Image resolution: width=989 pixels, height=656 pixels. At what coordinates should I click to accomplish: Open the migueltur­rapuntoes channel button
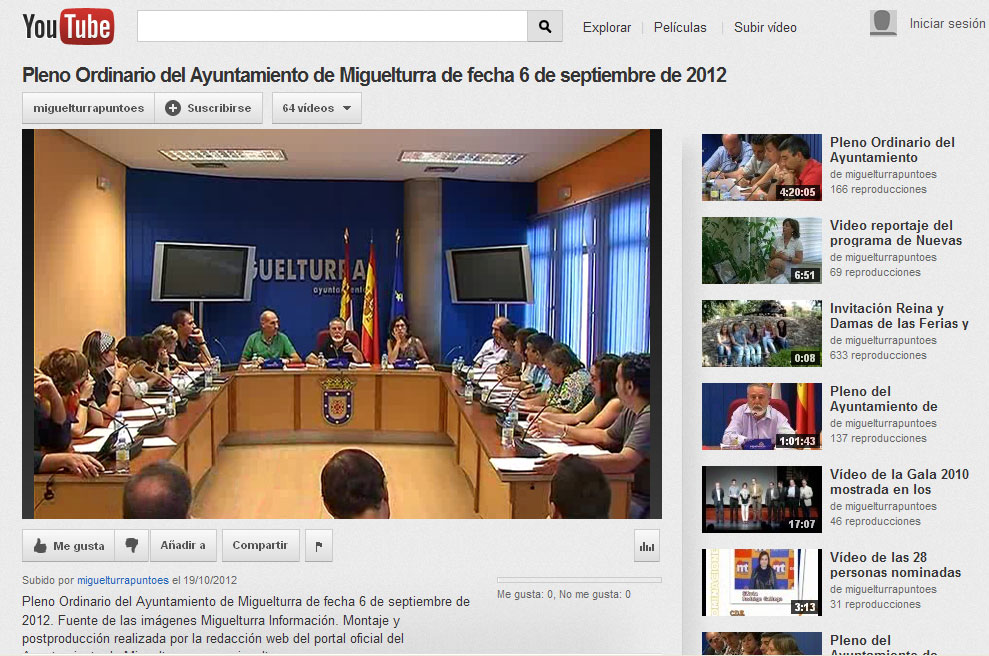click(89, 108)
